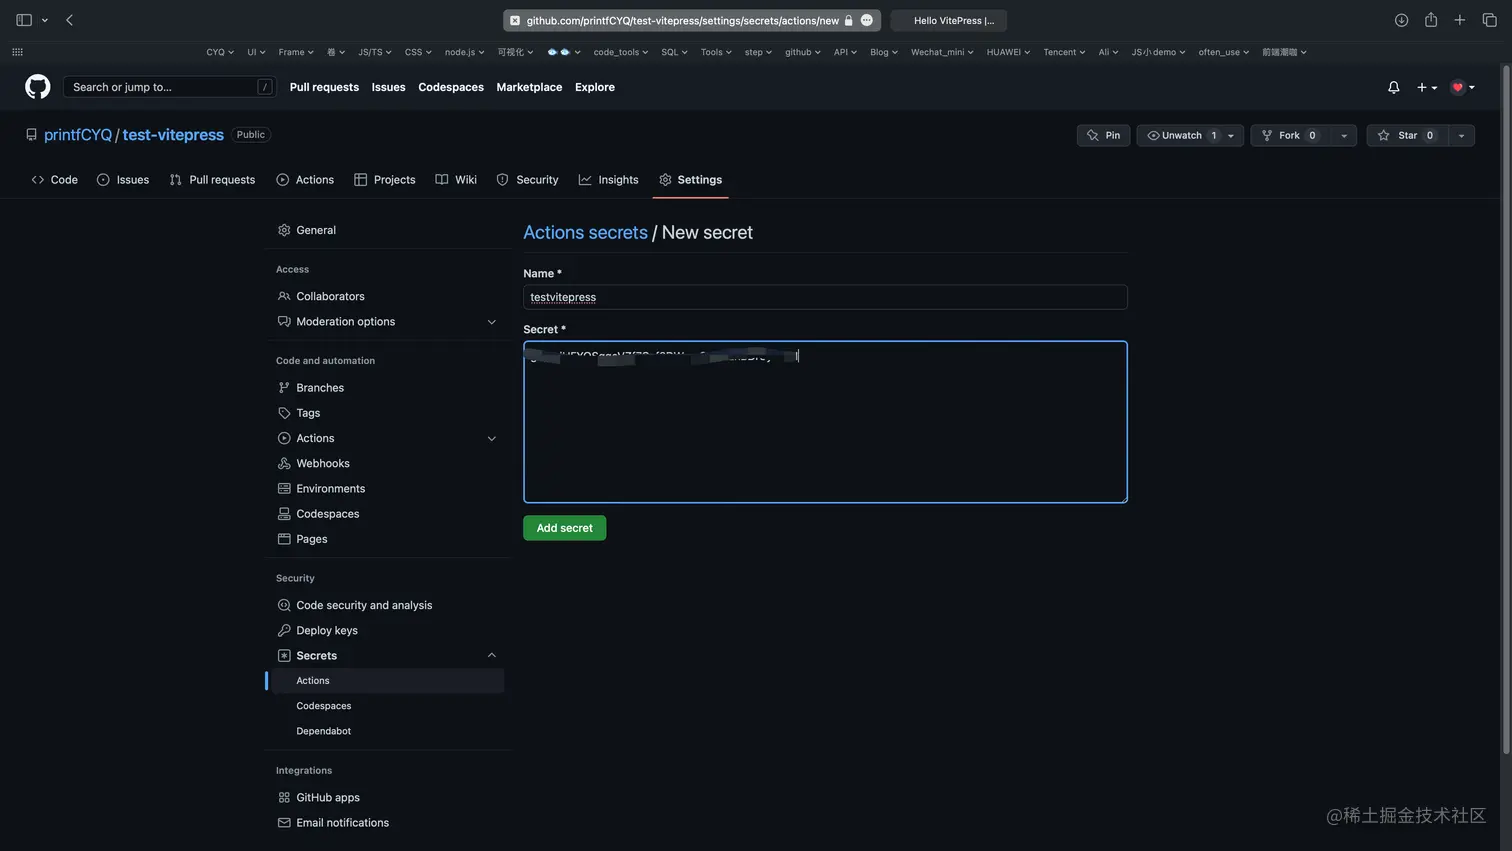Viewport: 1512px width, 851px height.
Task: Show Safari tab overview
Action: click(x=1489, y=20)
